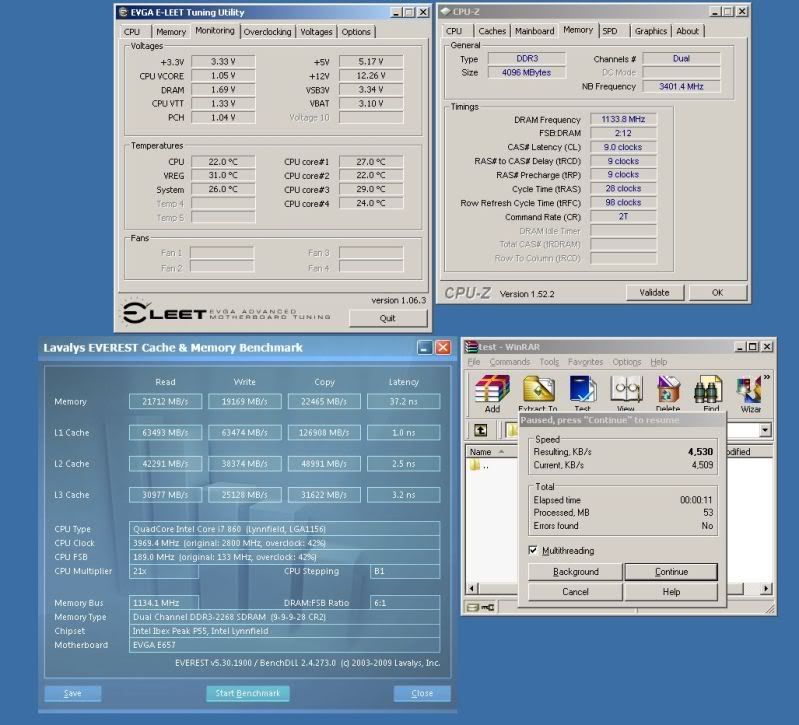Open the CPU-Z Graphics tab
The width and height of the screenshot is (799, 725).
click(x=651, y=31)
